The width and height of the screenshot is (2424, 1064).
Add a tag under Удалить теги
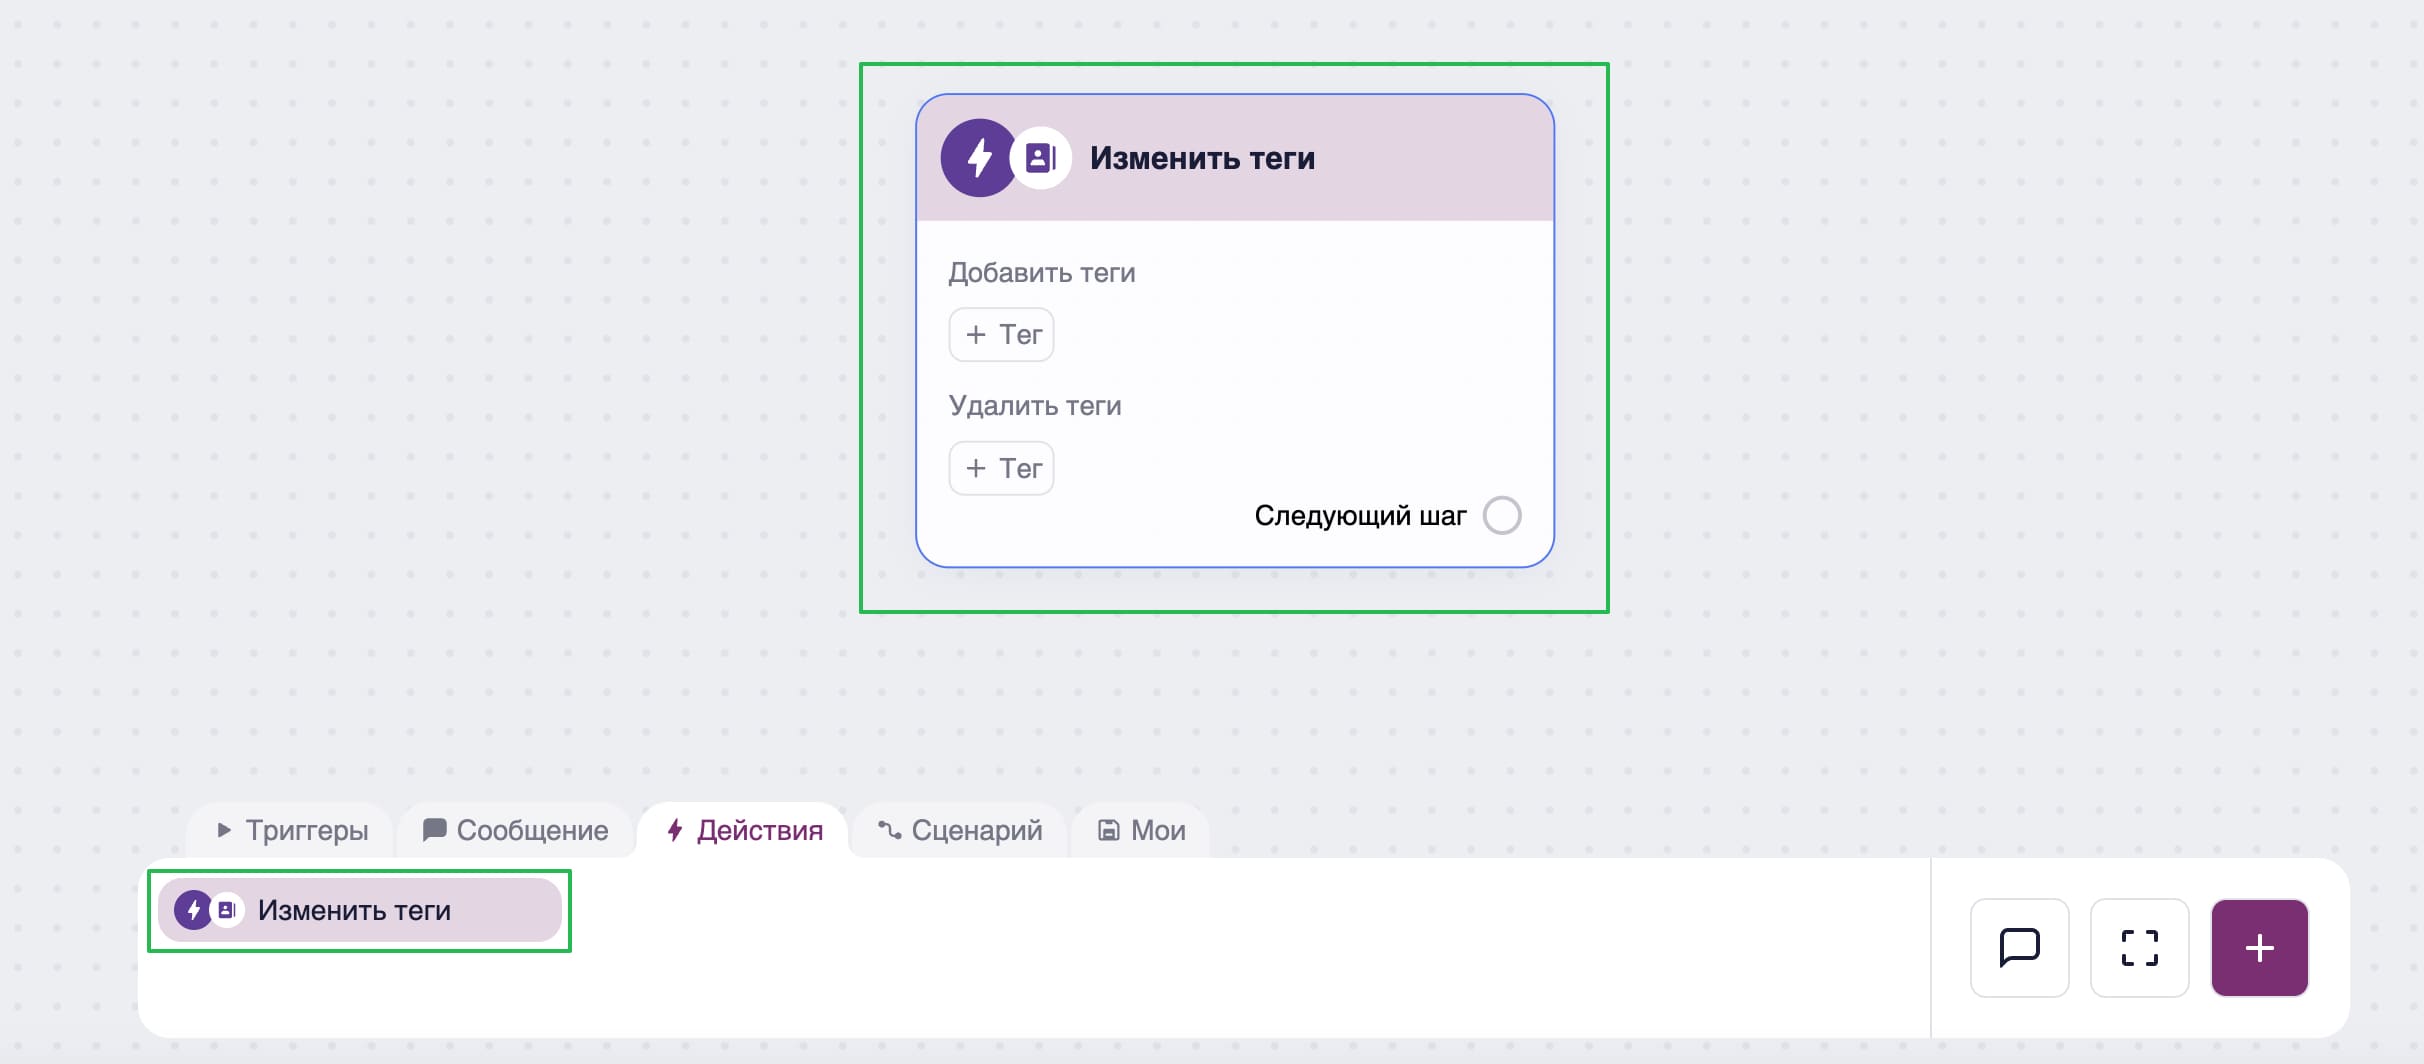pos(1001,468)
